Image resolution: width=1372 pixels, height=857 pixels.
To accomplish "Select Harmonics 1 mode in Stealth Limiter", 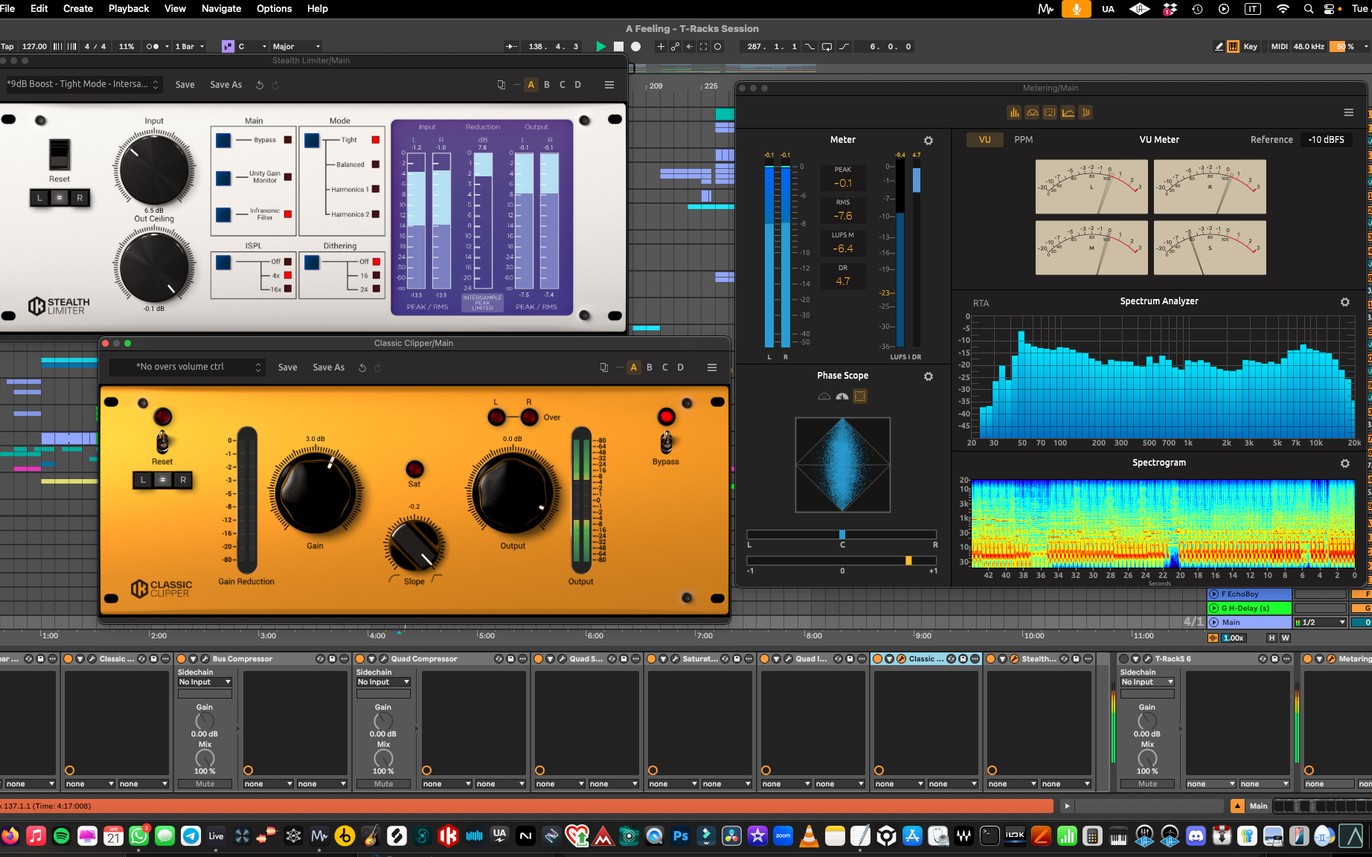I will pyautogui.click(x=376, y=190).
